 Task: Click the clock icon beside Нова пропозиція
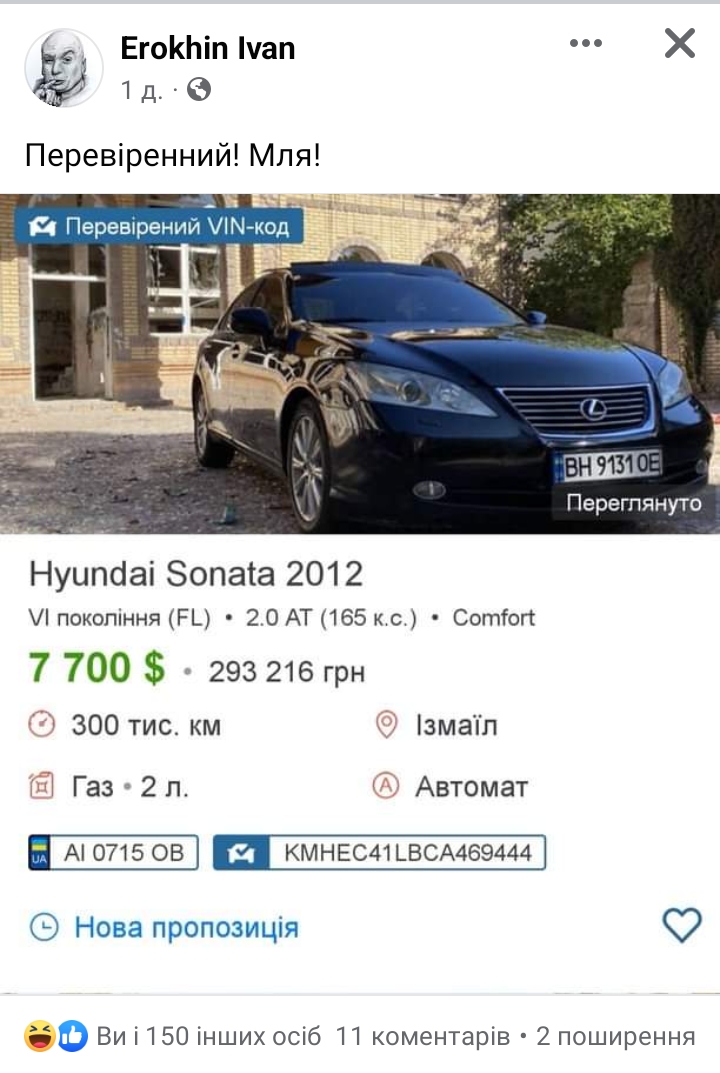(x=44, y=928)
